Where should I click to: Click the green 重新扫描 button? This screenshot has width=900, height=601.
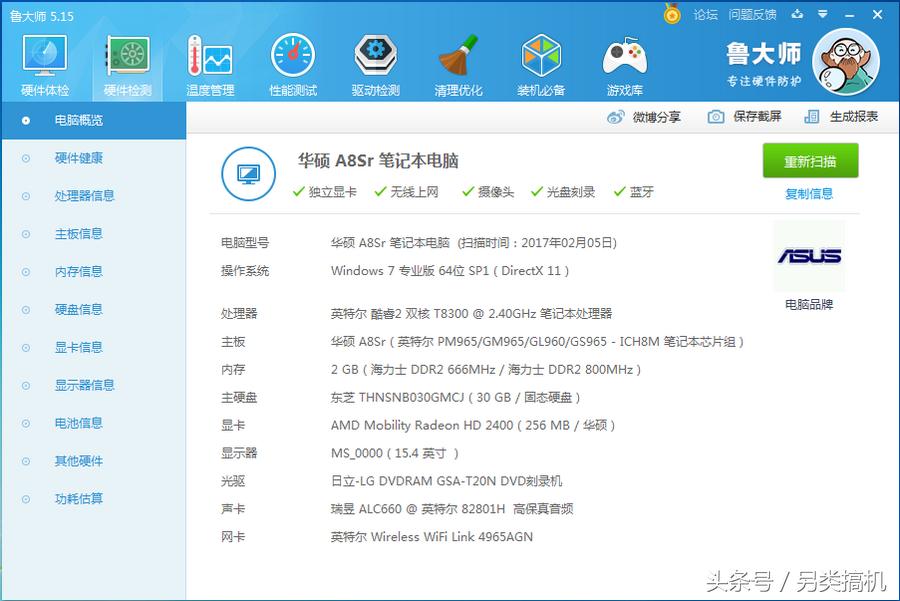point(810,160)
